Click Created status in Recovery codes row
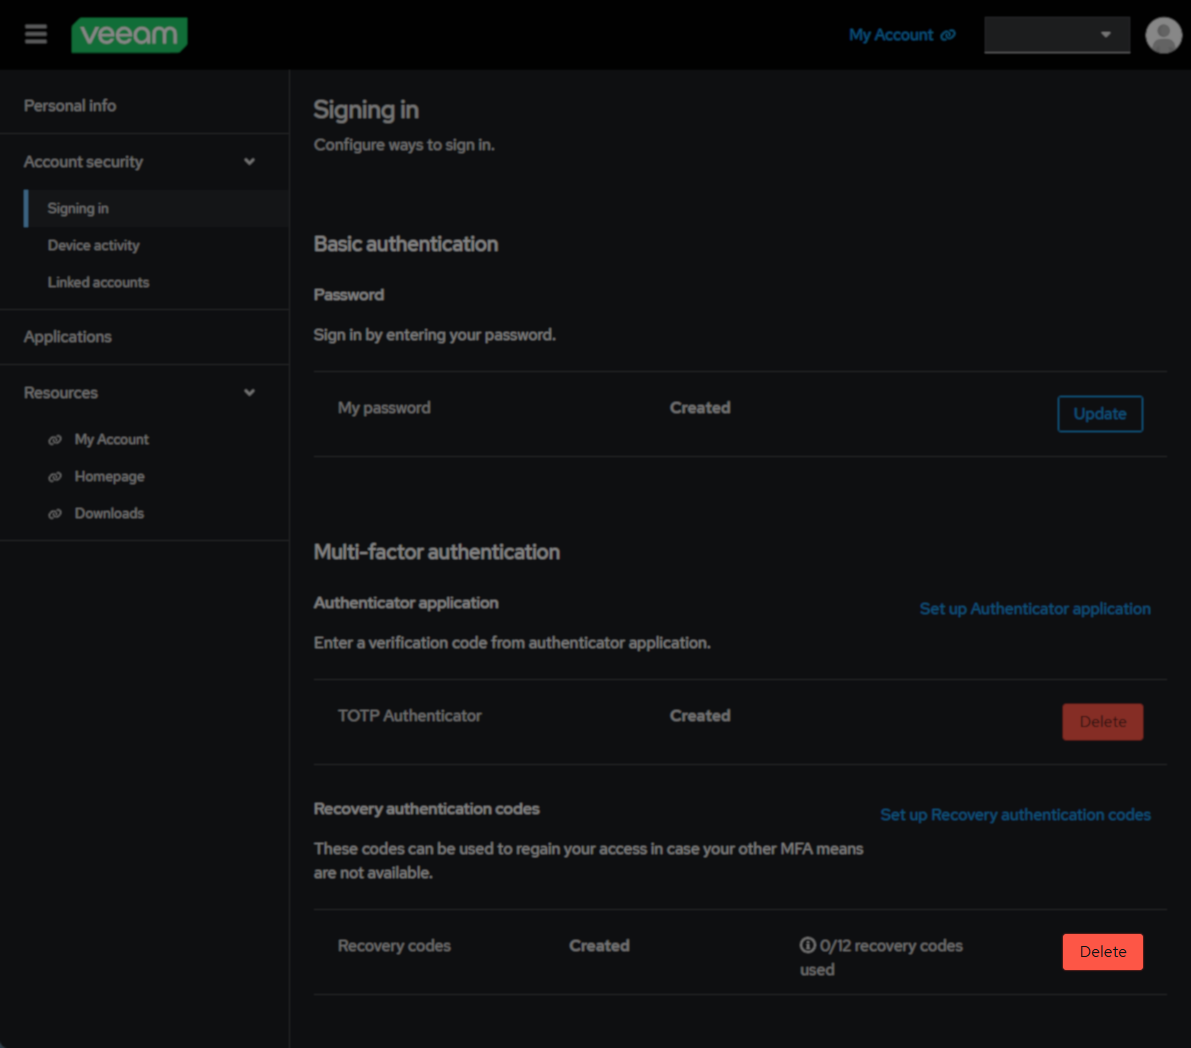The width and height of the screenshot is (1191, 1048). (599, 945)
